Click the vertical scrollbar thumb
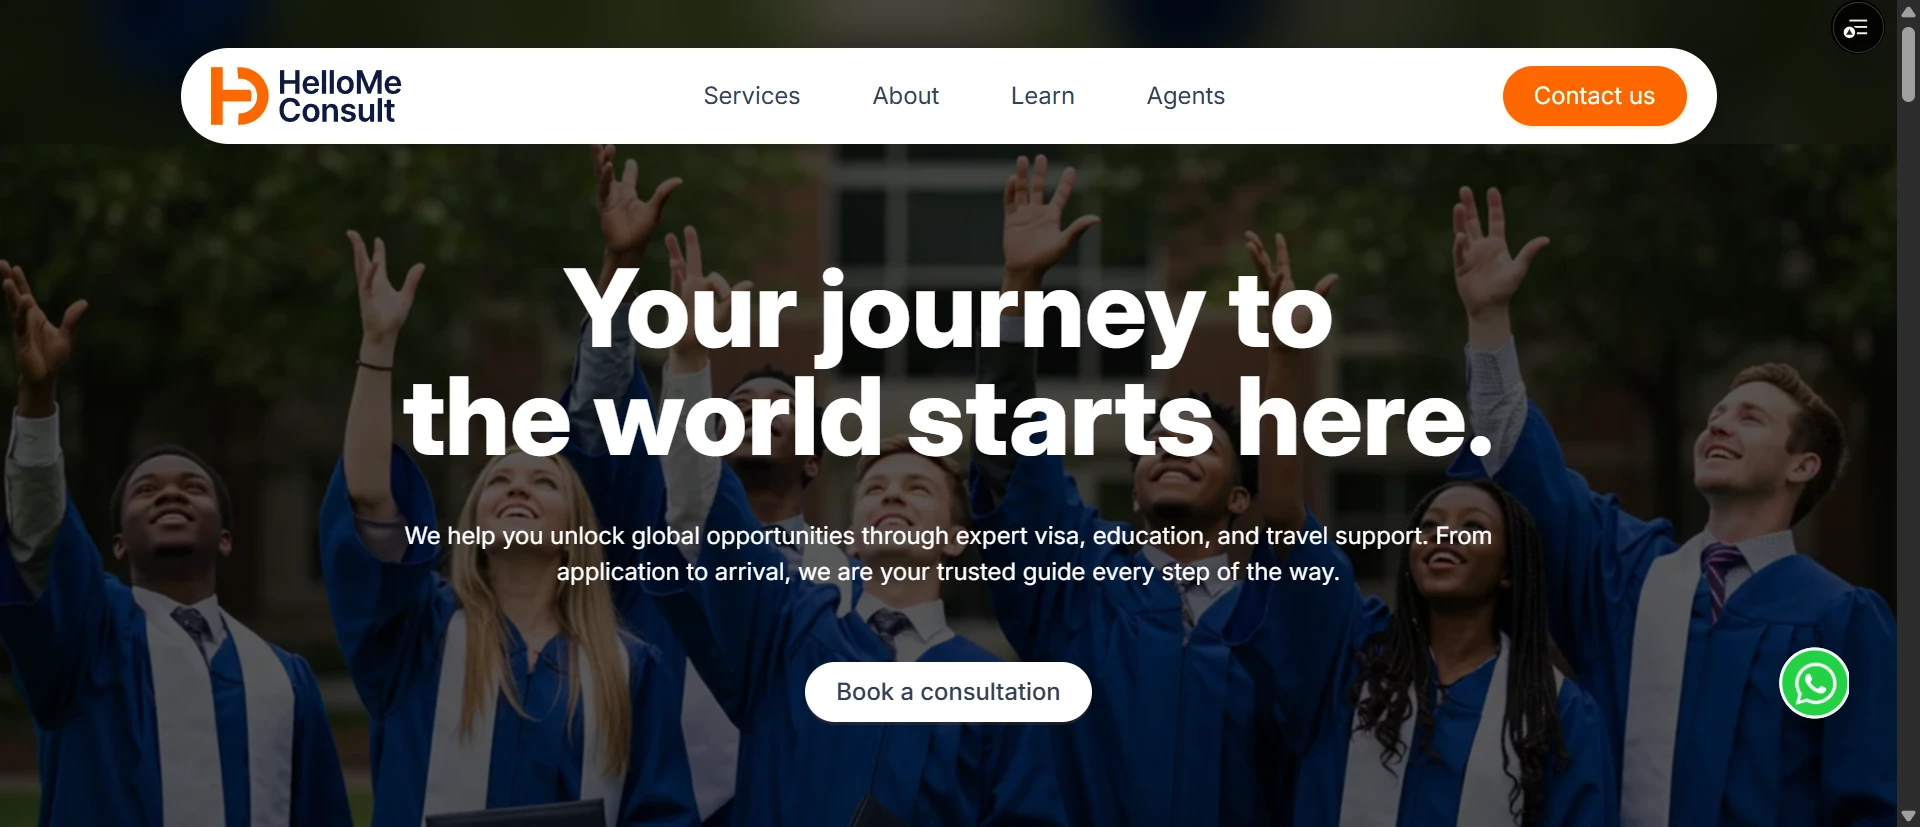 click(1908, 64)
